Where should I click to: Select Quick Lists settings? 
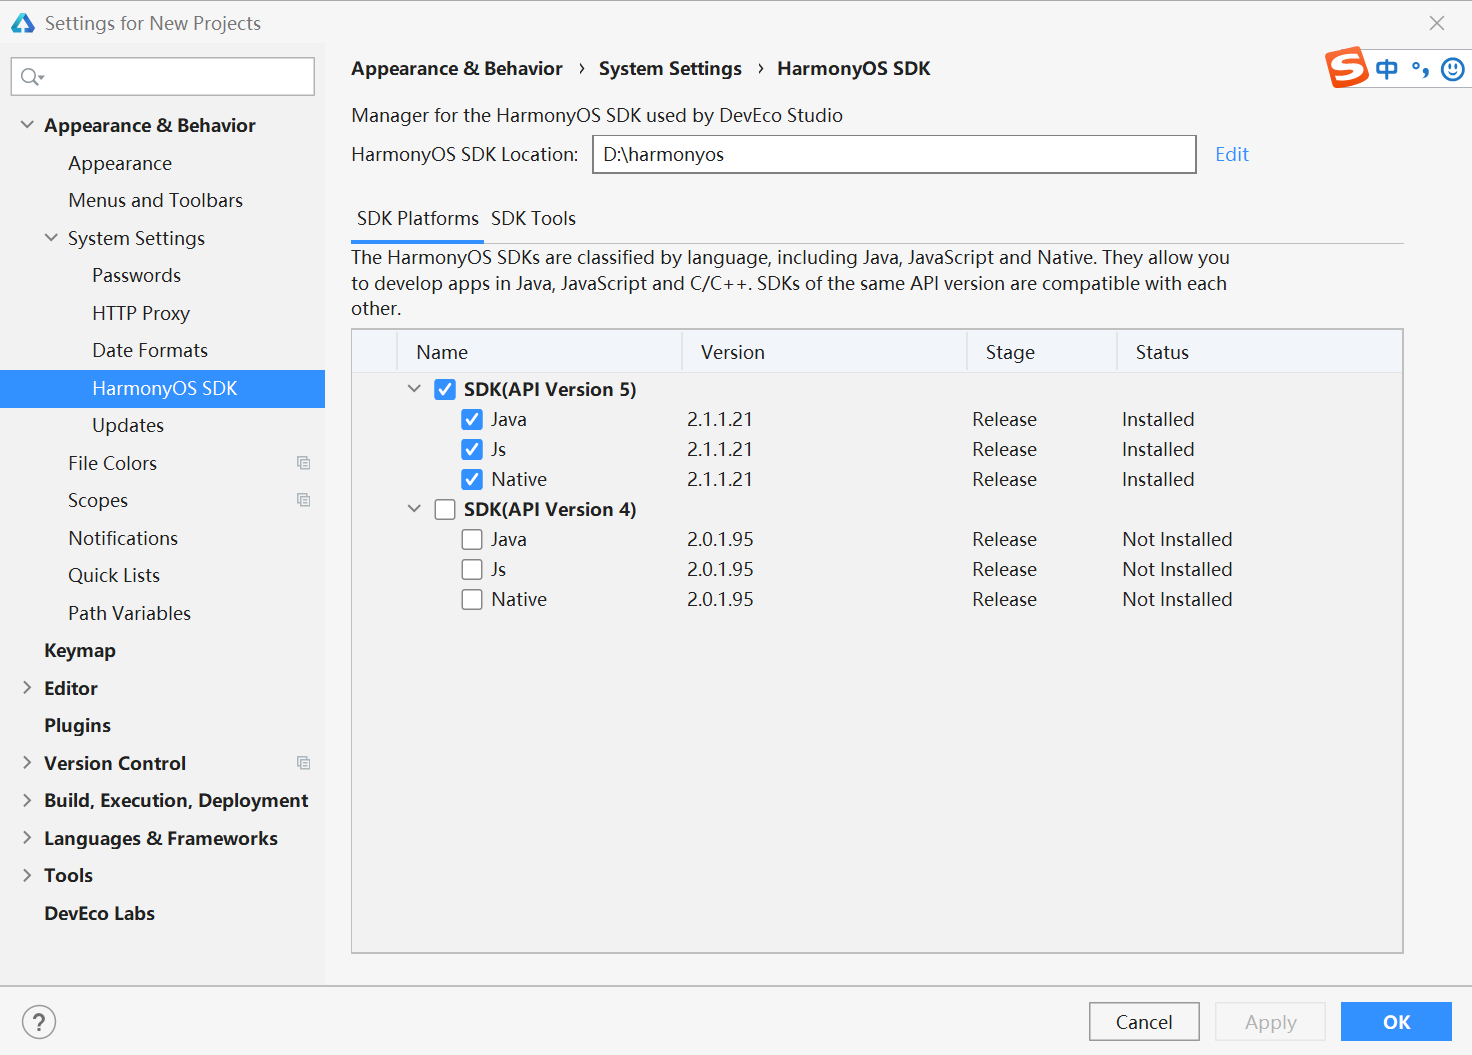(x=114, y=575)
